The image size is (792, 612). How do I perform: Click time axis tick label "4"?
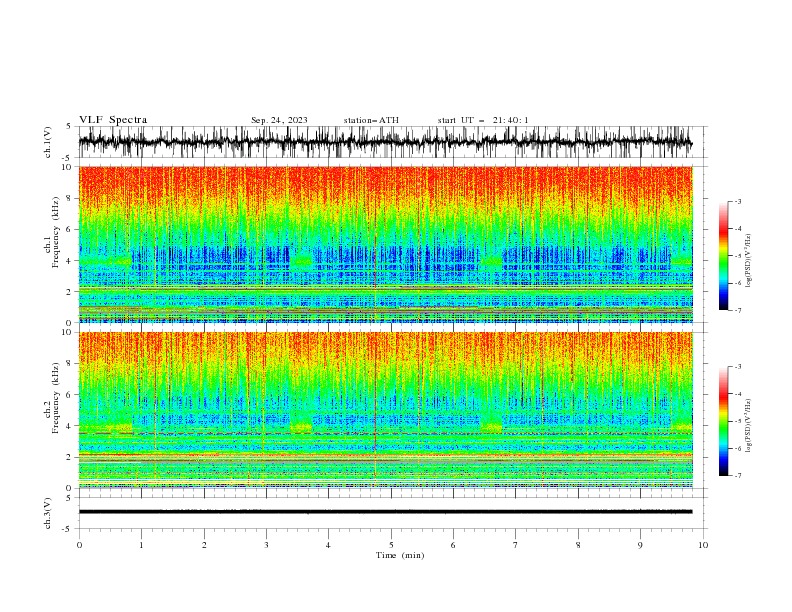pyautogui.click(x=328, y=545)
